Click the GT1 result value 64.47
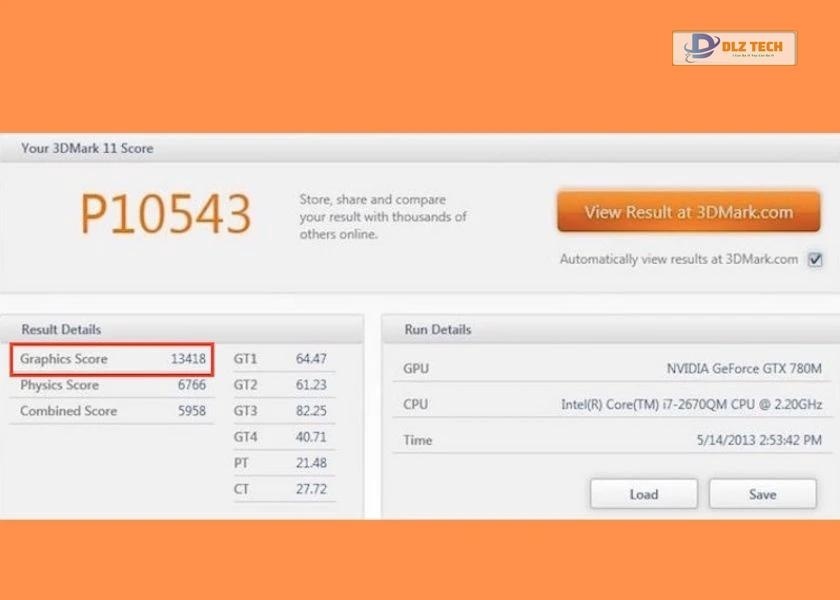 click(x=311, y=359)
